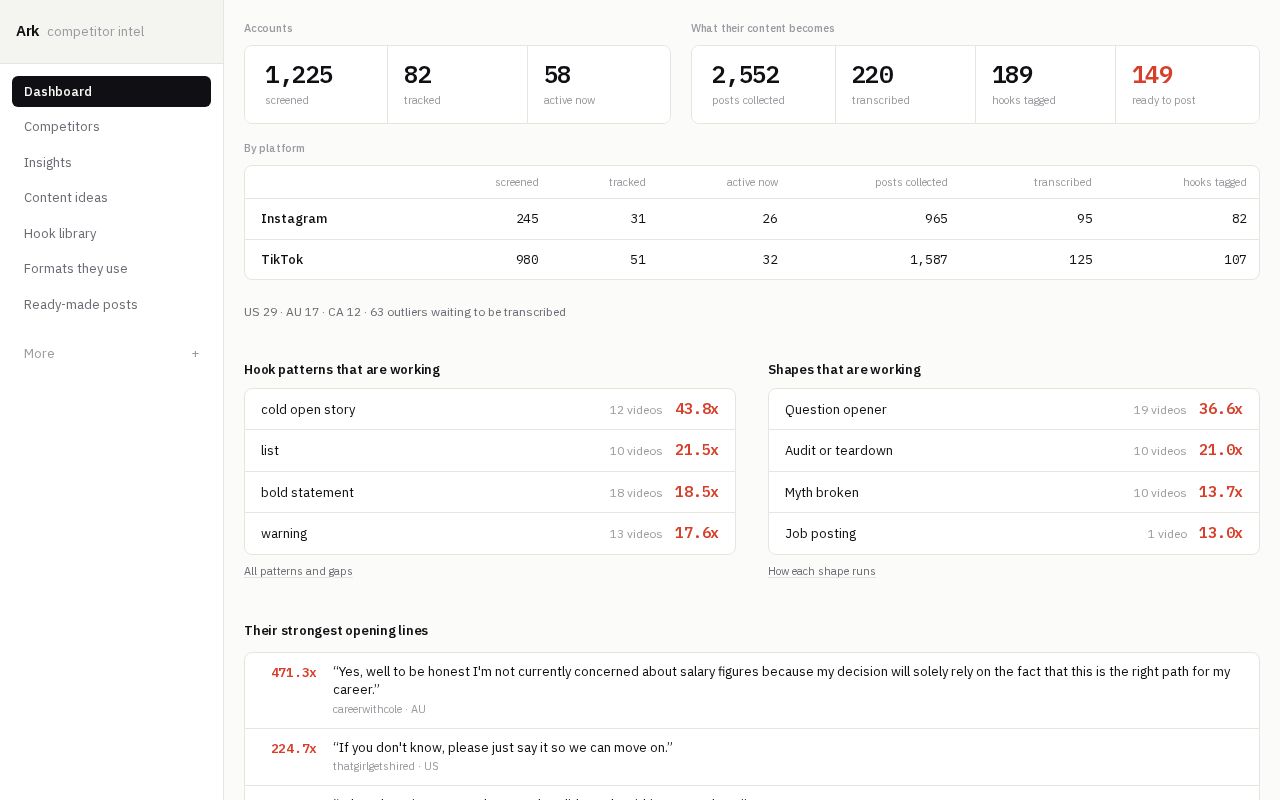
Task: Select the TikTok platform row
Action: click(752, 260)
